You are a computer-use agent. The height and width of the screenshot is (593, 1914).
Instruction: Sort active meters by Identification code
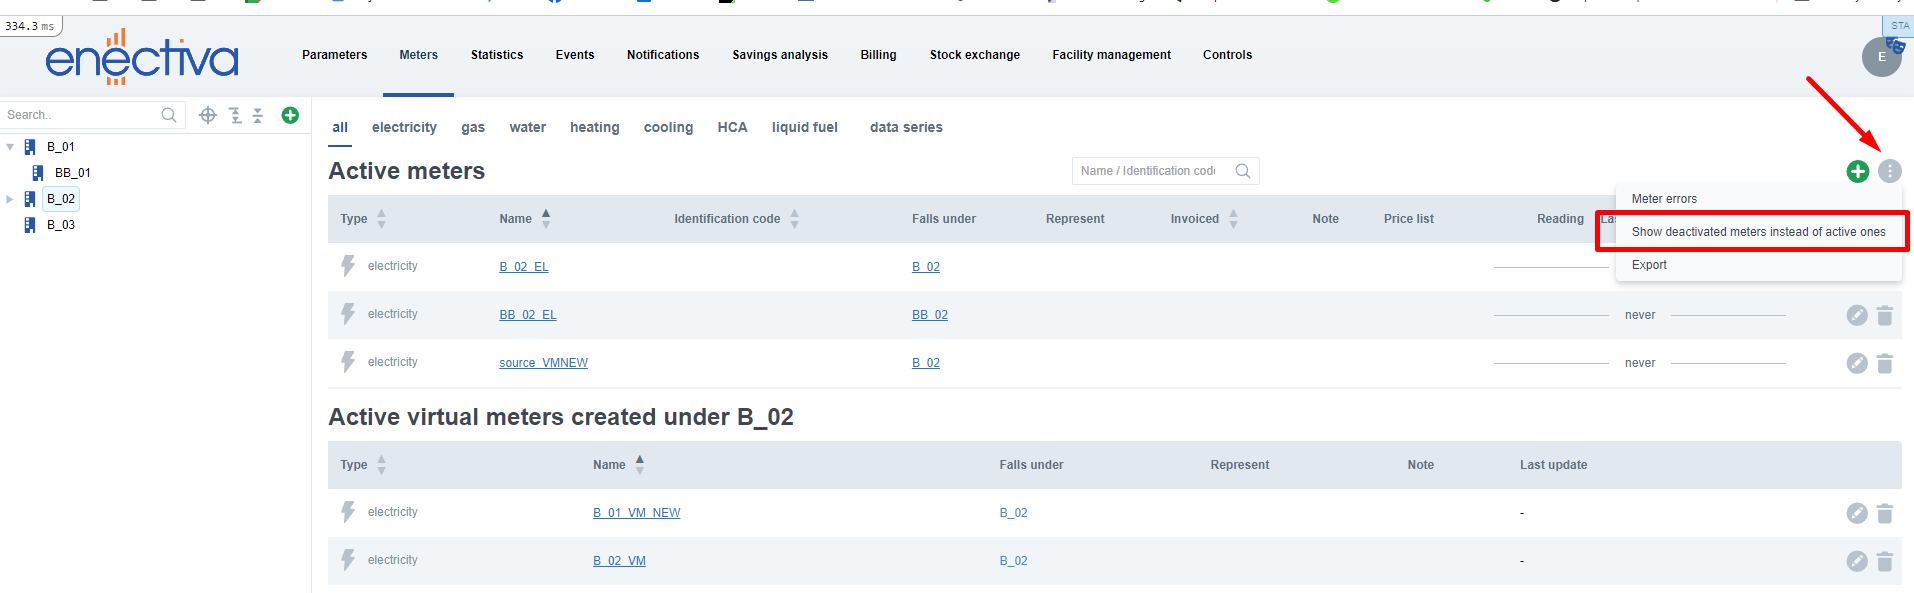(x=794, y=219)
